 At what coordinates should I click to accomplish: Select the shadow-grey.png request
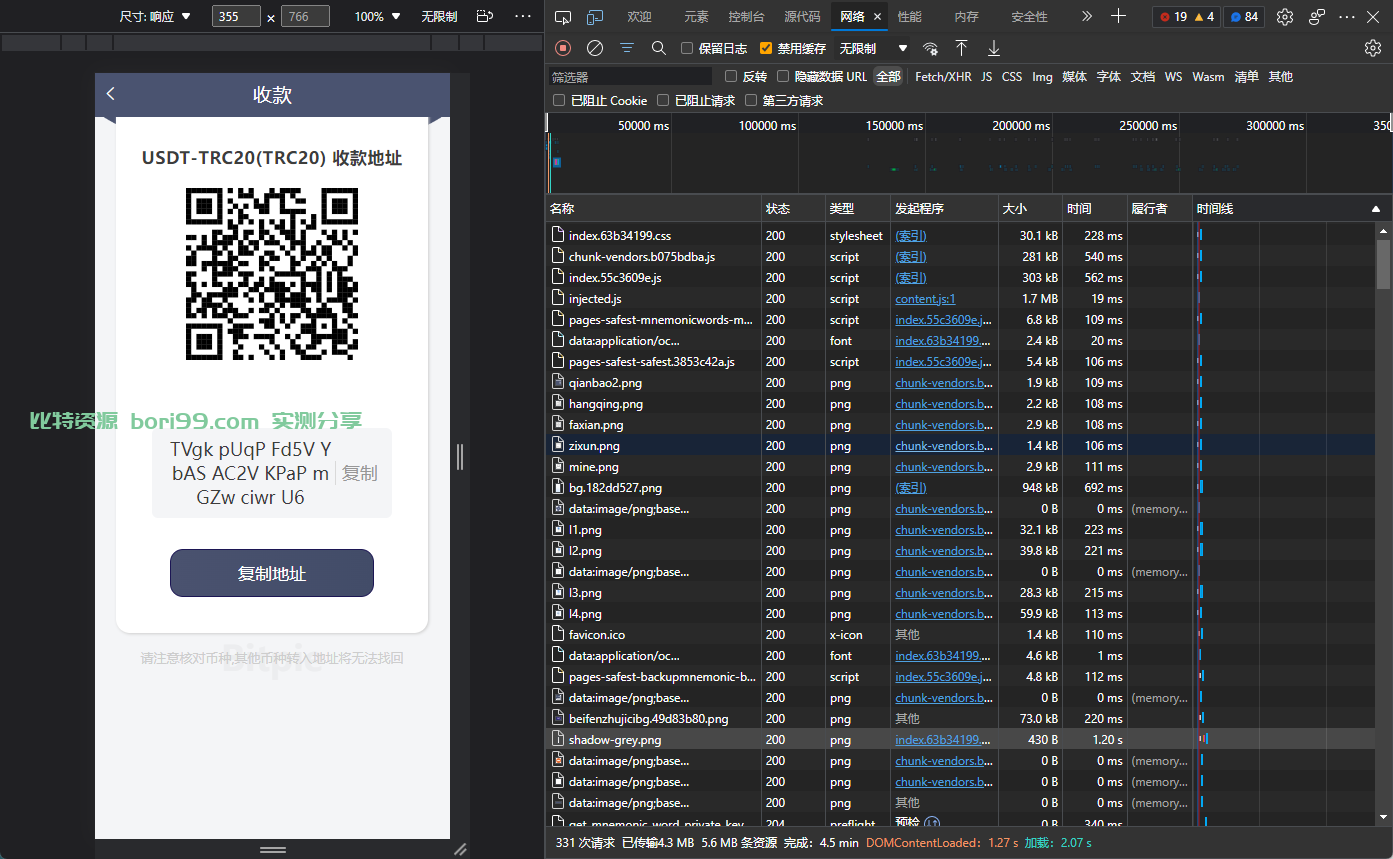[x=962, y=740]
